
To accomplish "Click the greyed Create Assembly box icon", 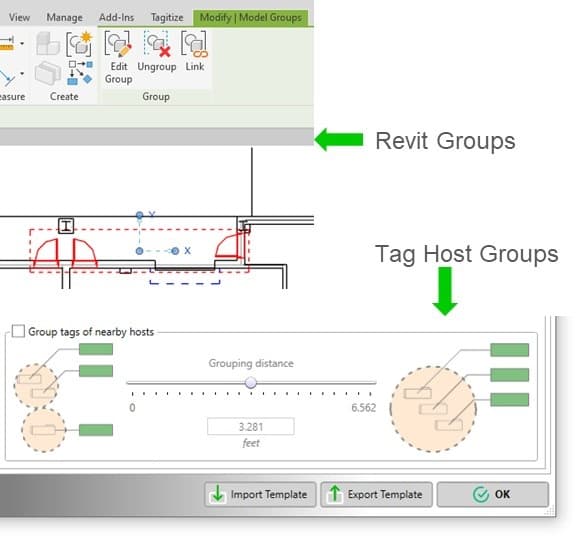I will [x=48, y=73].
